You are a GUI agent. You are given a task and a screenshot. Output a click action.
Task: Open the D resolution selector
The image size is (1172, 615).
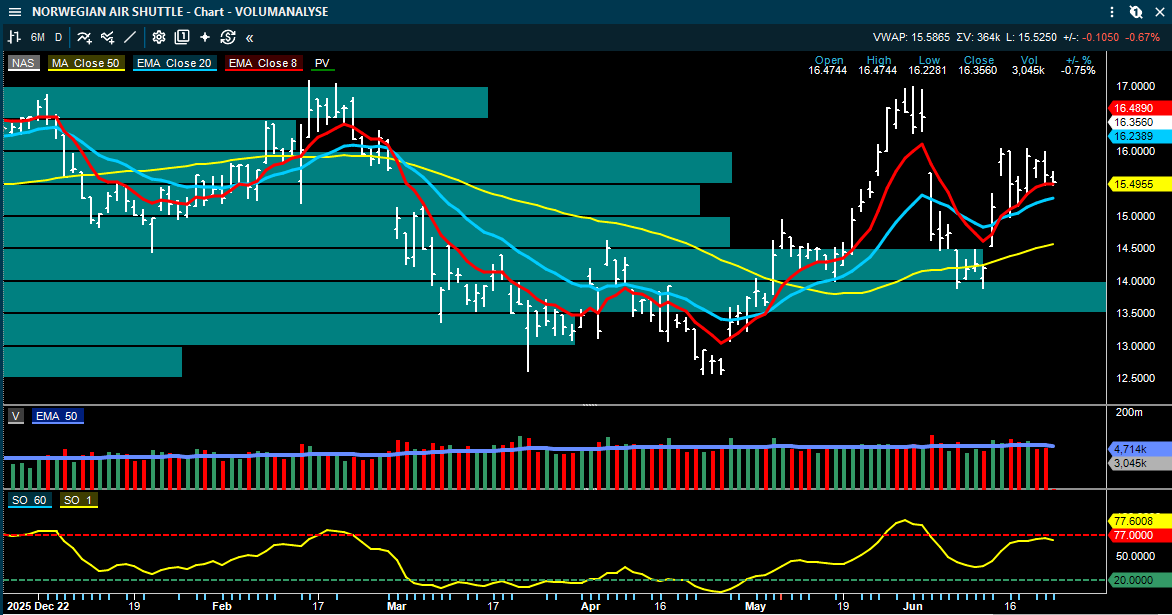coord(58,37)
